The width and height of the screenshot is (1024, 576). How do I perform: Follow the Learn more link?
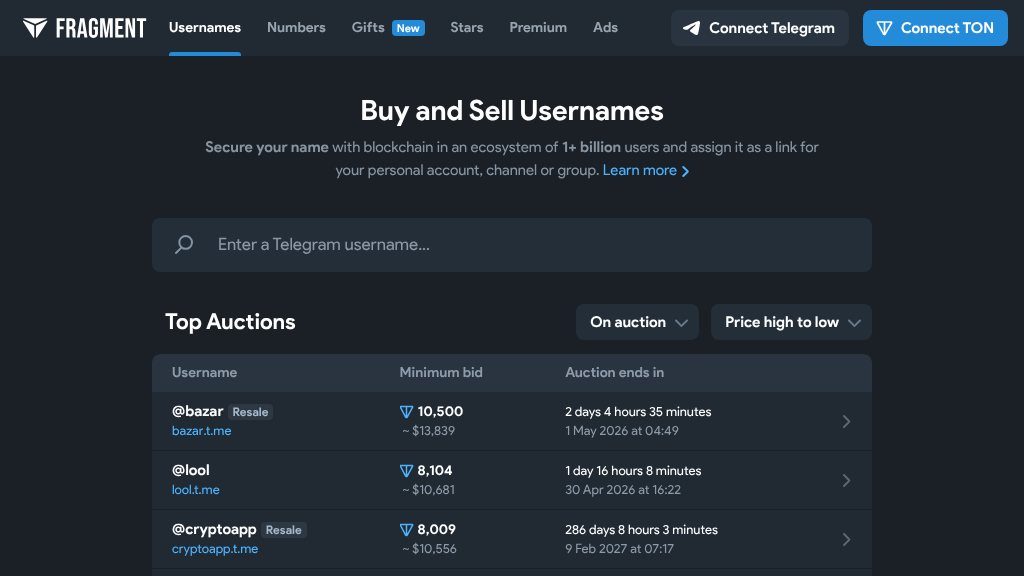tap(645, 170)
